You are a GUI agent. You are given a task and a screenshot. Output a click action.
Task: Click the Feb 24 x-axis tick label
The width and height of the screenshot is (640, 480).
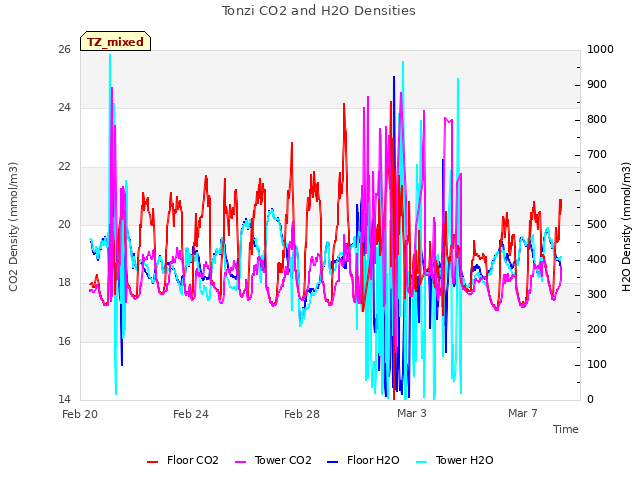pos(191,414)
